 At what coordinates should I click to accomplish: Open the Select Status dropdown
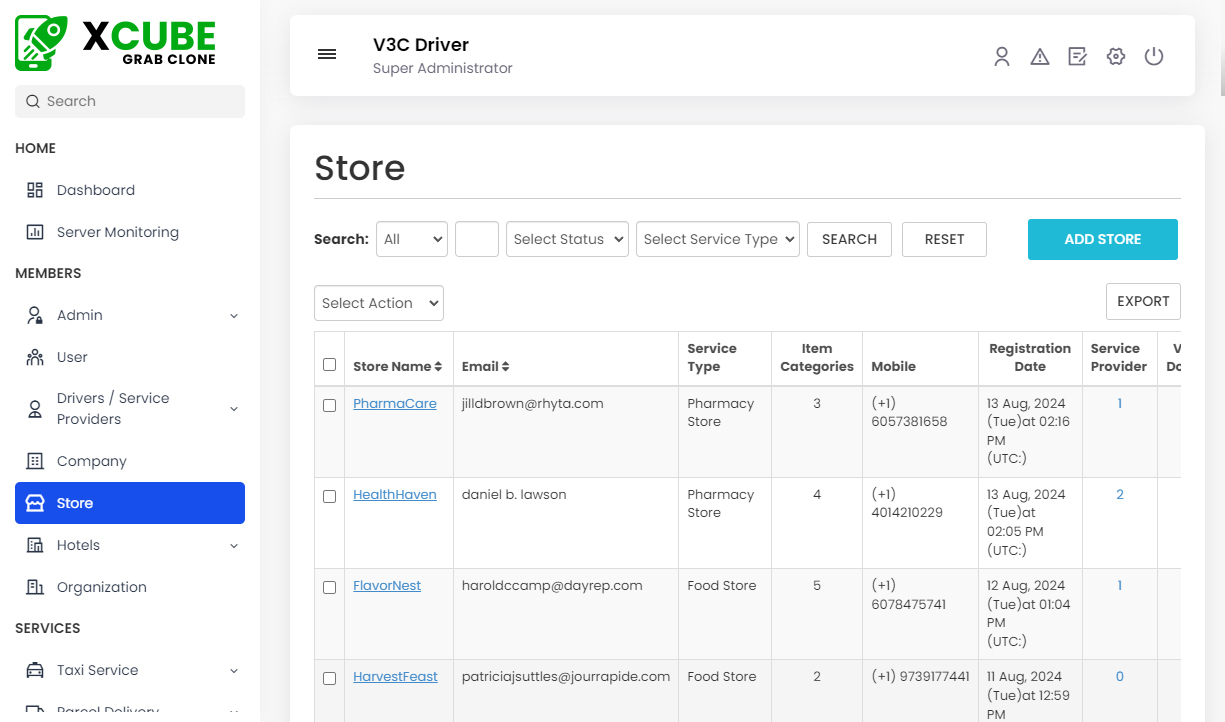coord(568,239)
